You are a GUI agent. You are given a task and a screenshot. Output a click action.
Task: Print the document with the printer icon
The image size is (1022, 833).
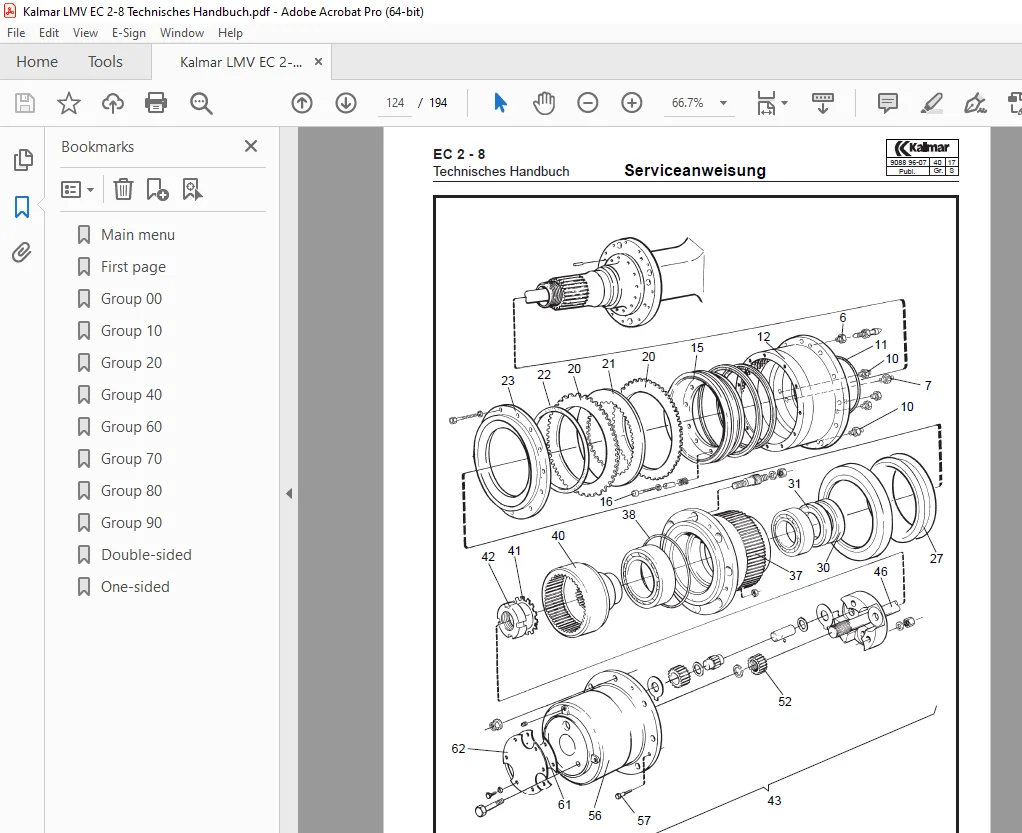[156, 103]
